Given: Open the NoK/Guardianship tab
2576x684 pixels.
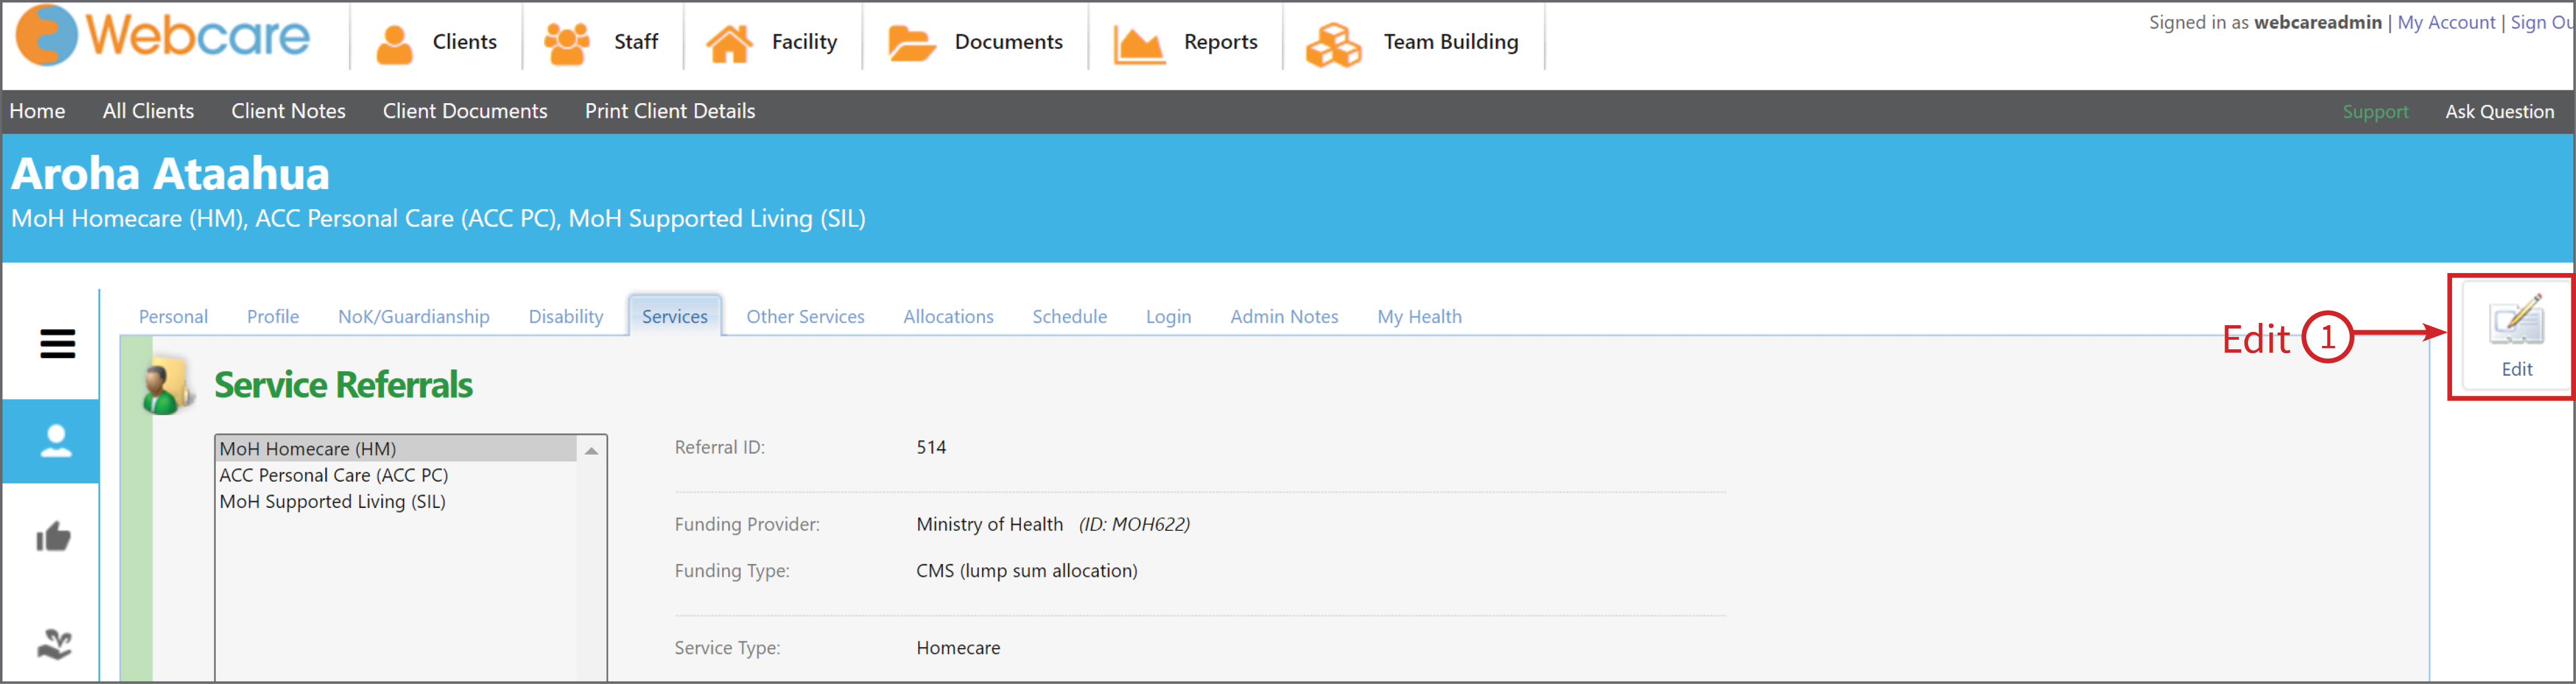Looking at the screenshot, I should coord(414,316).
